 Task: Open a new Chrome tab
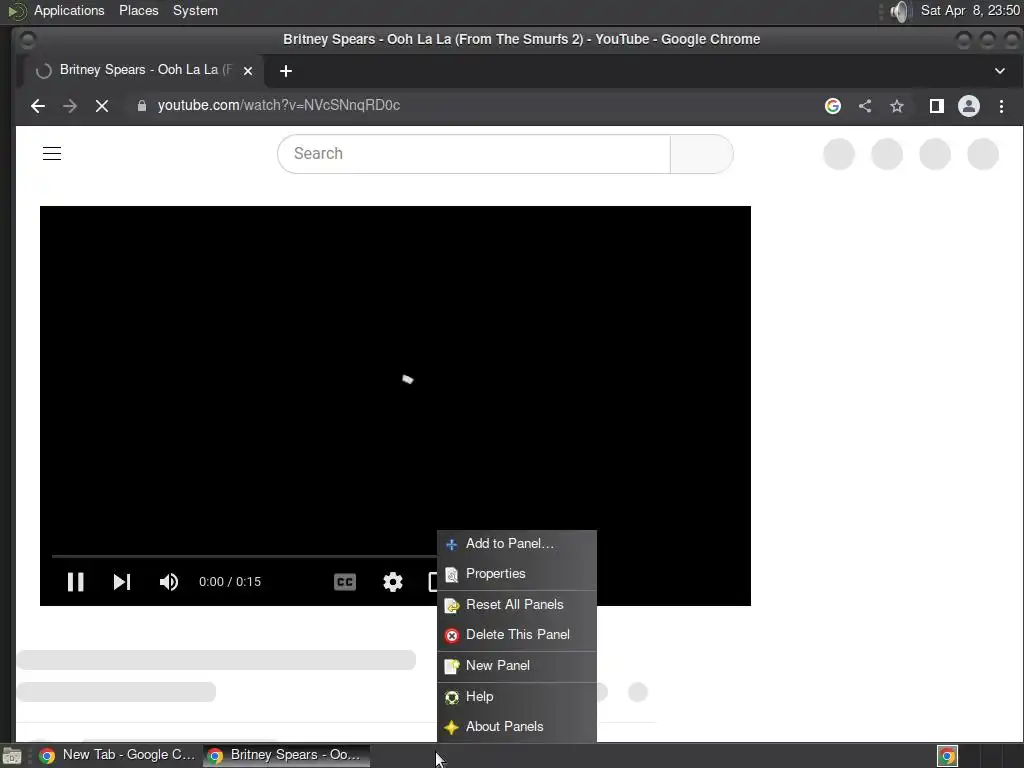coord(285,71)
